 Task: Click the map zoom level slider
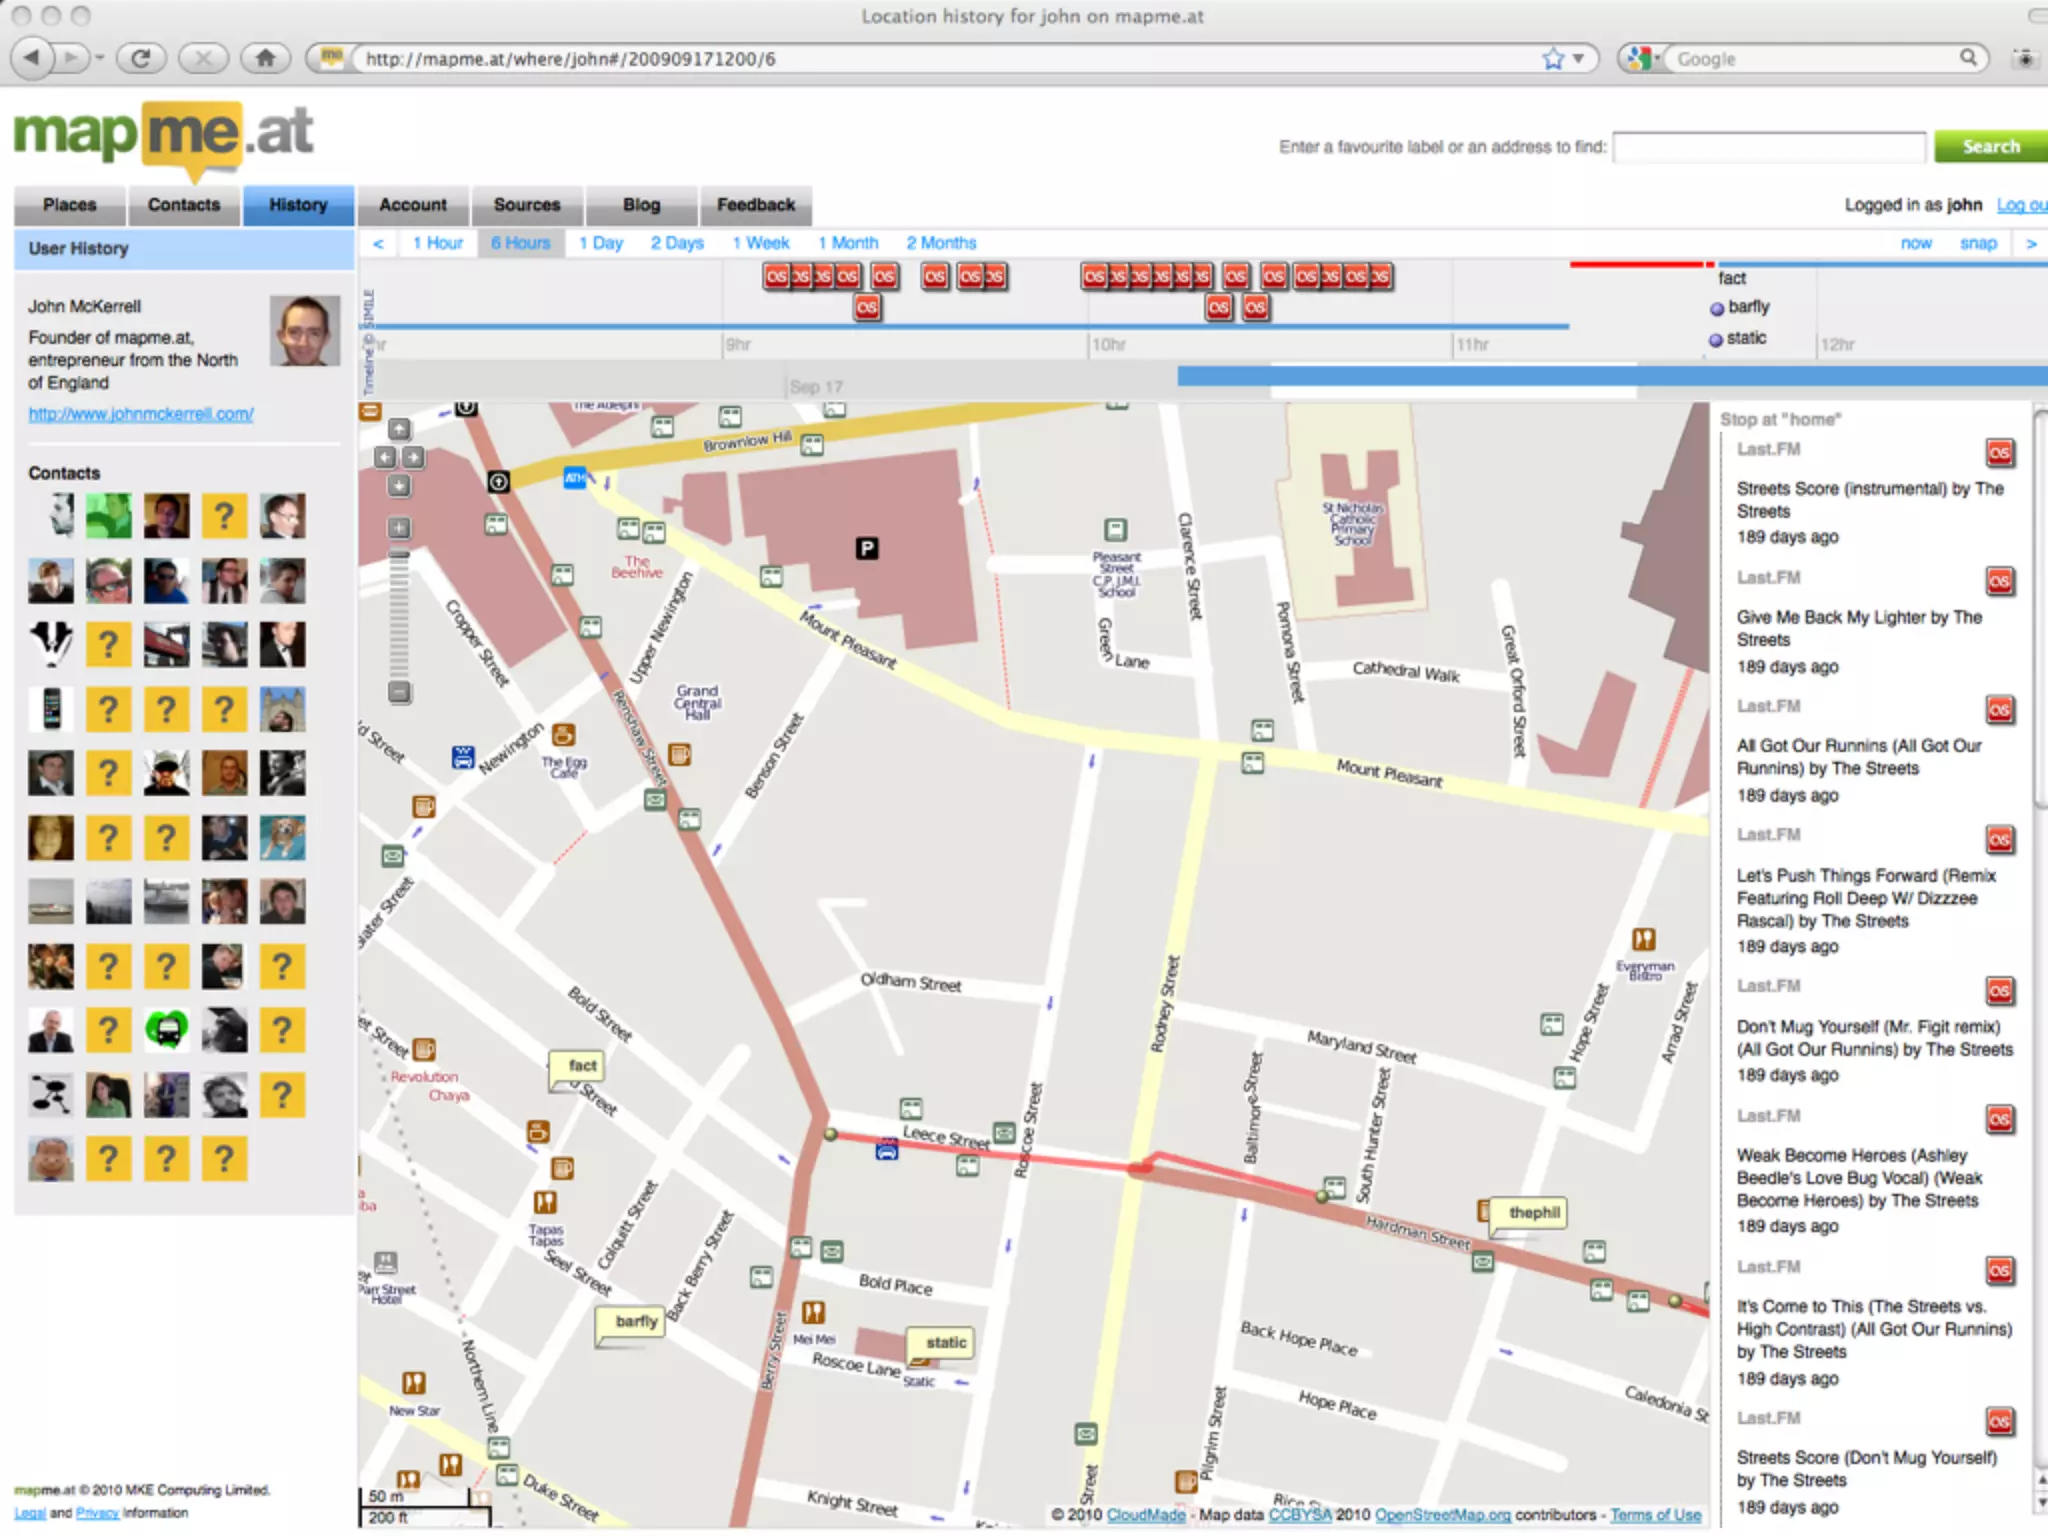coord(399,610)
